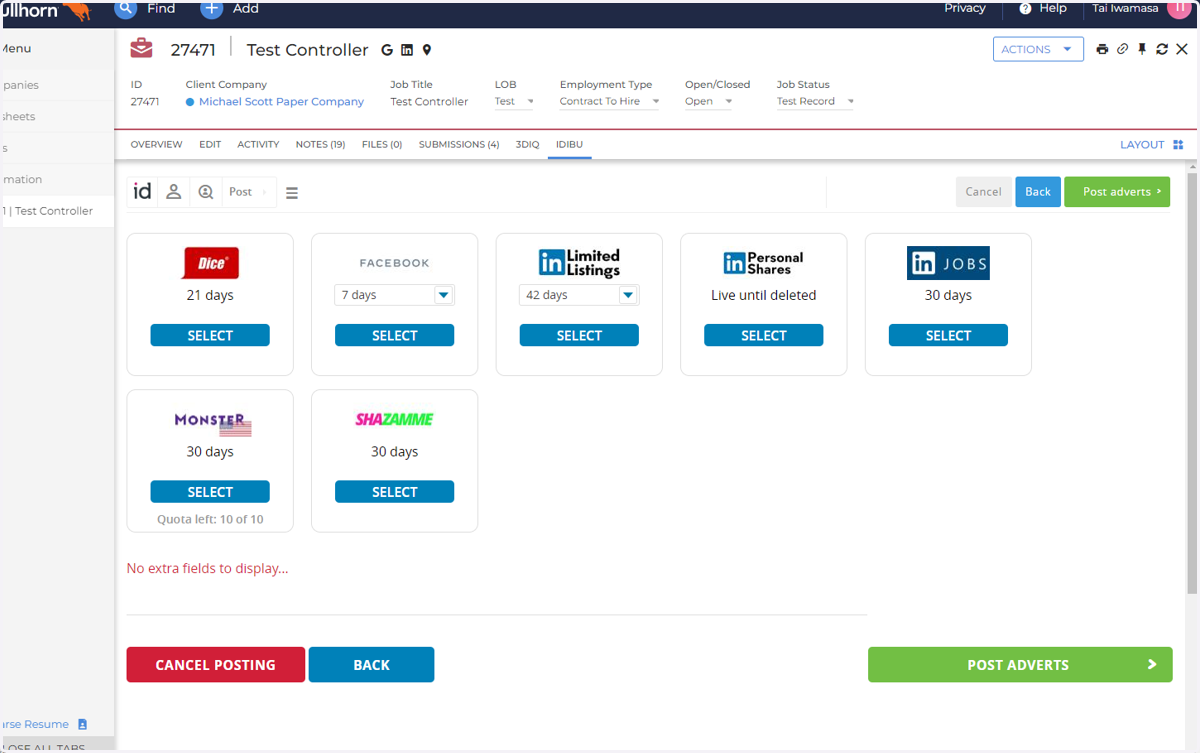Click the LinkedIn Limited Listings logo

pyautogui.click(x=579, y=263)
